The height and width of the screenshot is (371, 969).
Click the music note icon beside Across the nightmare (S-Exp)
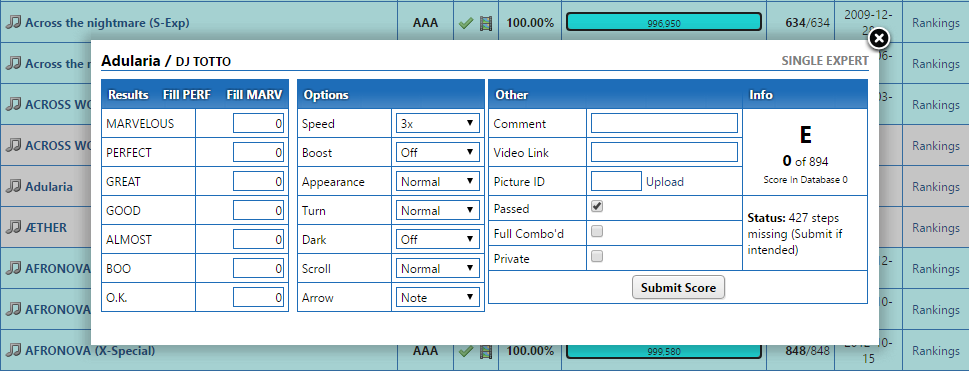pyautogui.click(x=14, y=23)
